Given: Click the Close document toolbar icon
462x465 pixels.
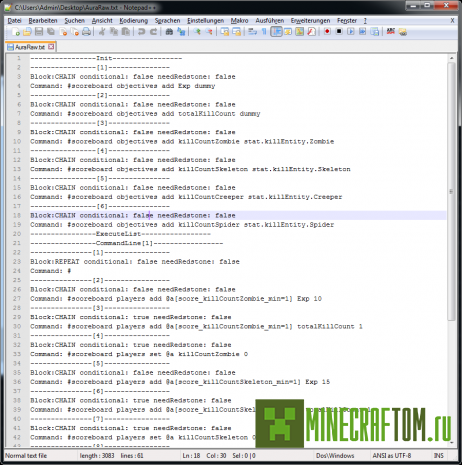Looking at the screenshot, I should click(63, 32).
